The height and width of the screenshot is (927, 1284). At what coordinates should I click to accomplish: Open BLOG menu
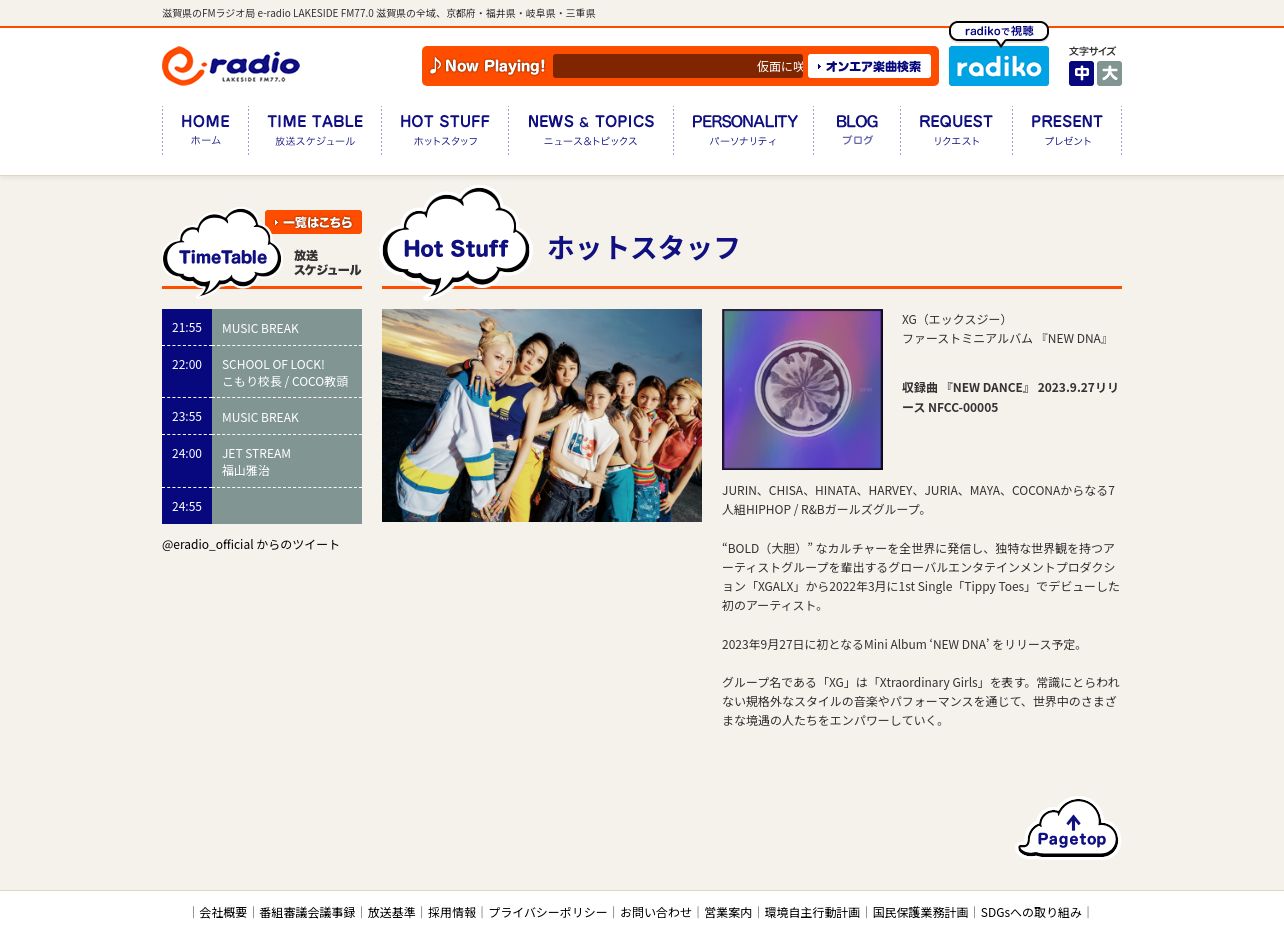click(857, 130)
